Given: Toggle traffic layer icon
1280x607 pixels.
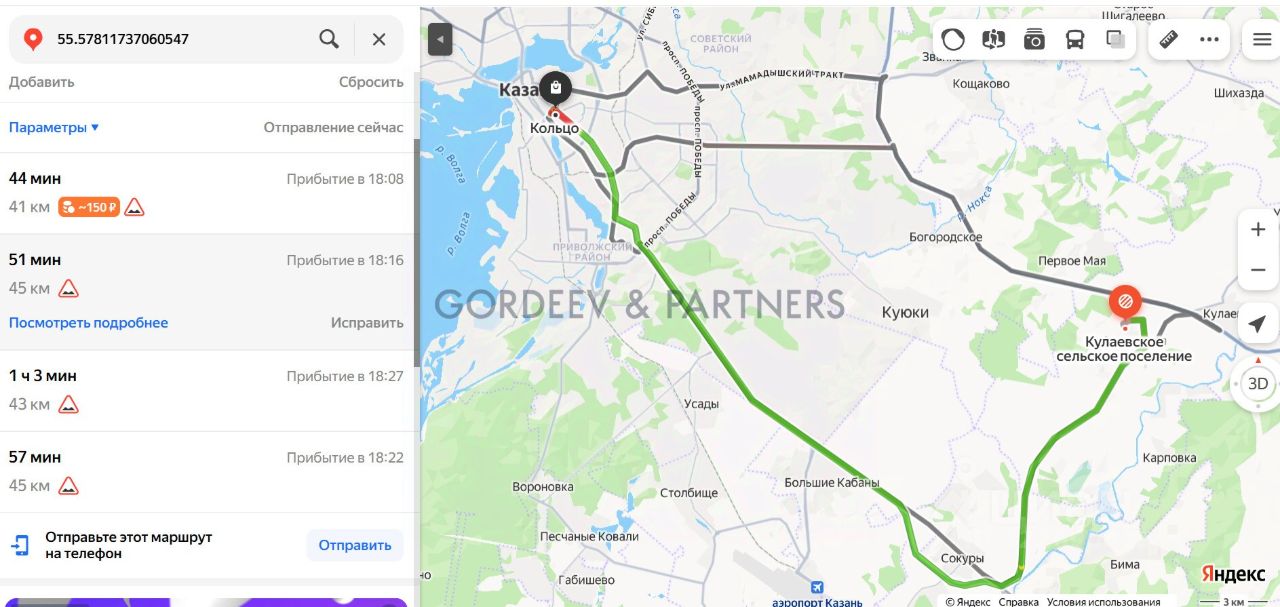Looking at the screenshot, I should click(953, 40).
